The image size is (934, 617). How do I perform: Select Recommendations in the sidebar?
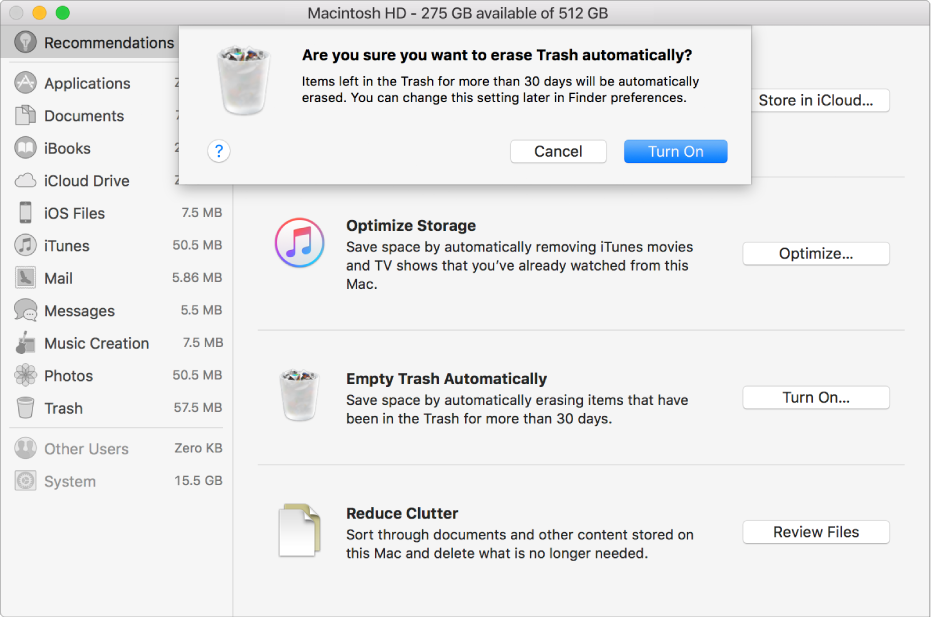[108, 43]
